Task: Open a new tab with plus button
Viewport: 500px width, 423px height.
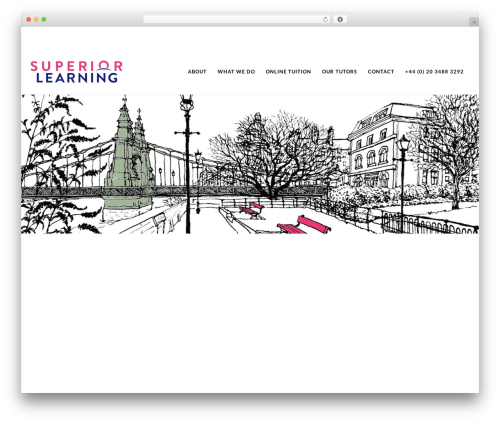Action: [x=474, y=22]
